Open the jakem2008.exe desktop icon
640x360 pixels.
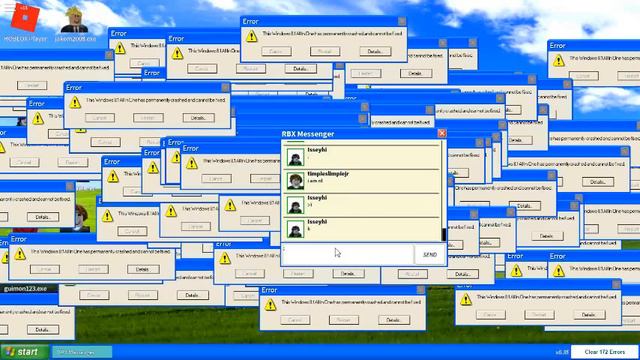click(74, 20)
